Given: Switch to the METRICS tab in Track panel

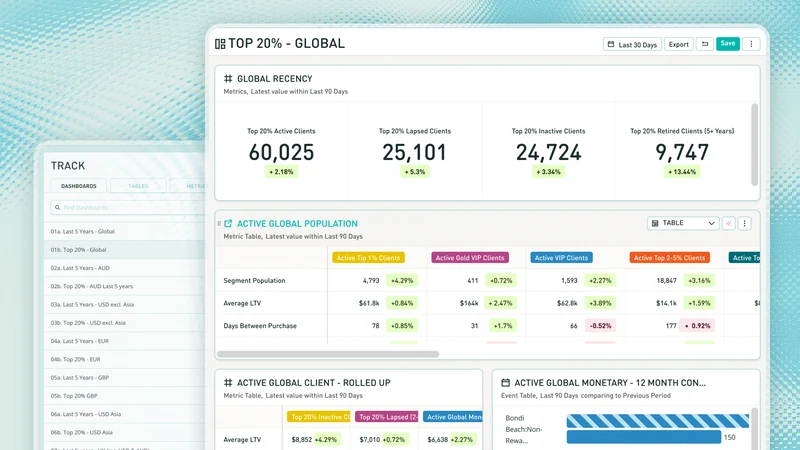Looking at the screenshot, I should coord(189,186).
